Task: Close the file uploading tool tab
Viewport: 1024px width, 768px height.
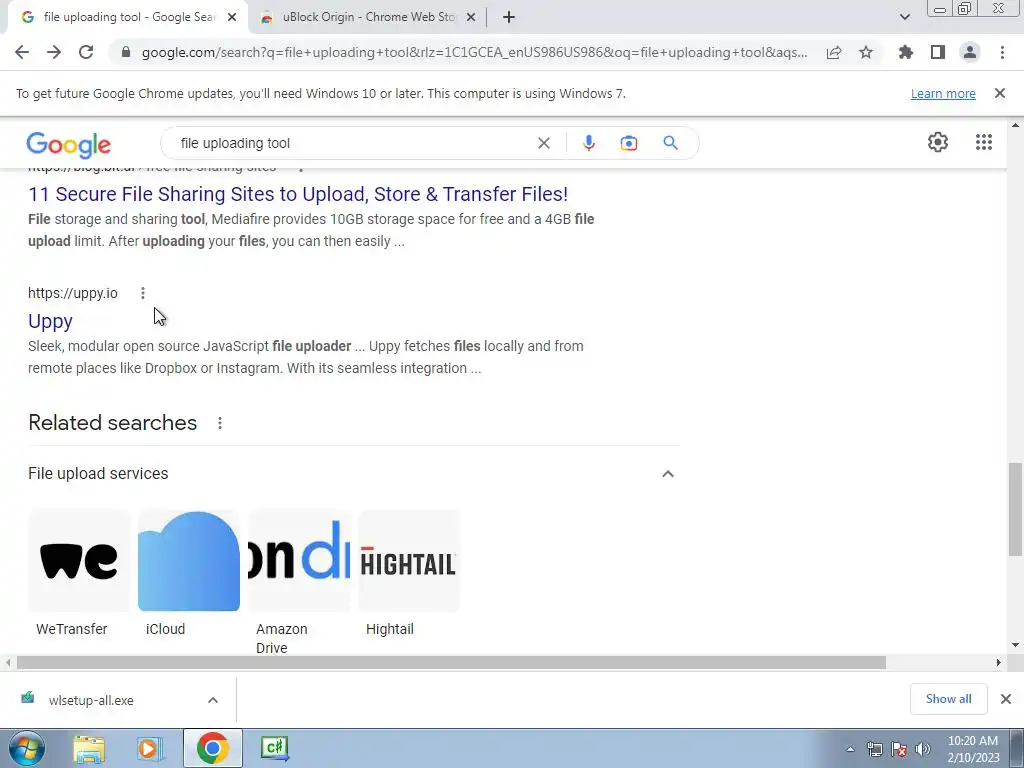Action: tap(232, 18)
